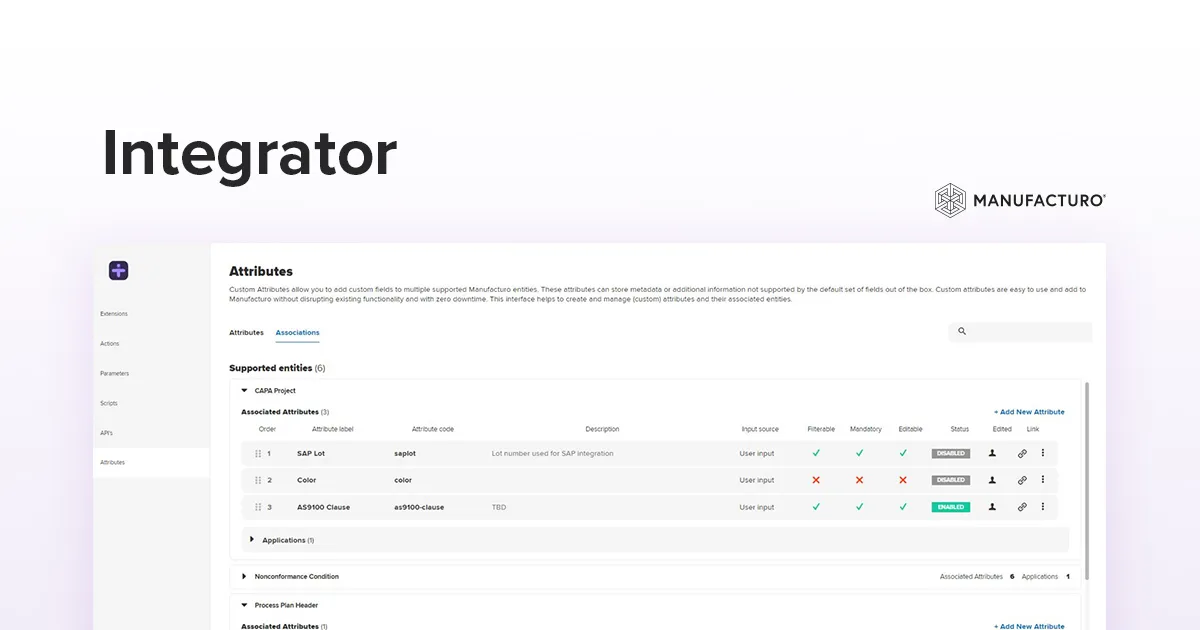Collapse the CAPA Project entity
This screenshot has width=1200, height=630.
pos(242,391)
